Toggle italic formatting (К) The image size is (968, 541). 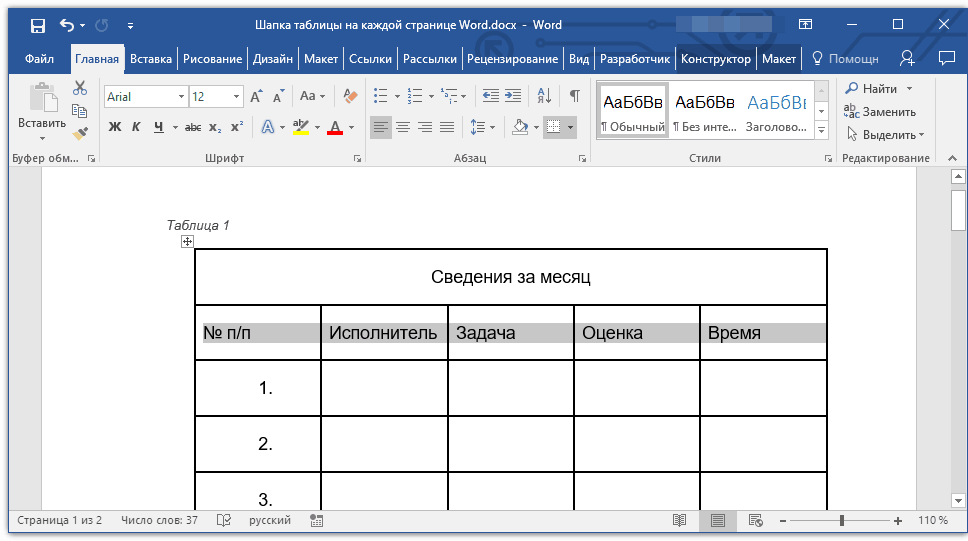click(x=137, y=127)
